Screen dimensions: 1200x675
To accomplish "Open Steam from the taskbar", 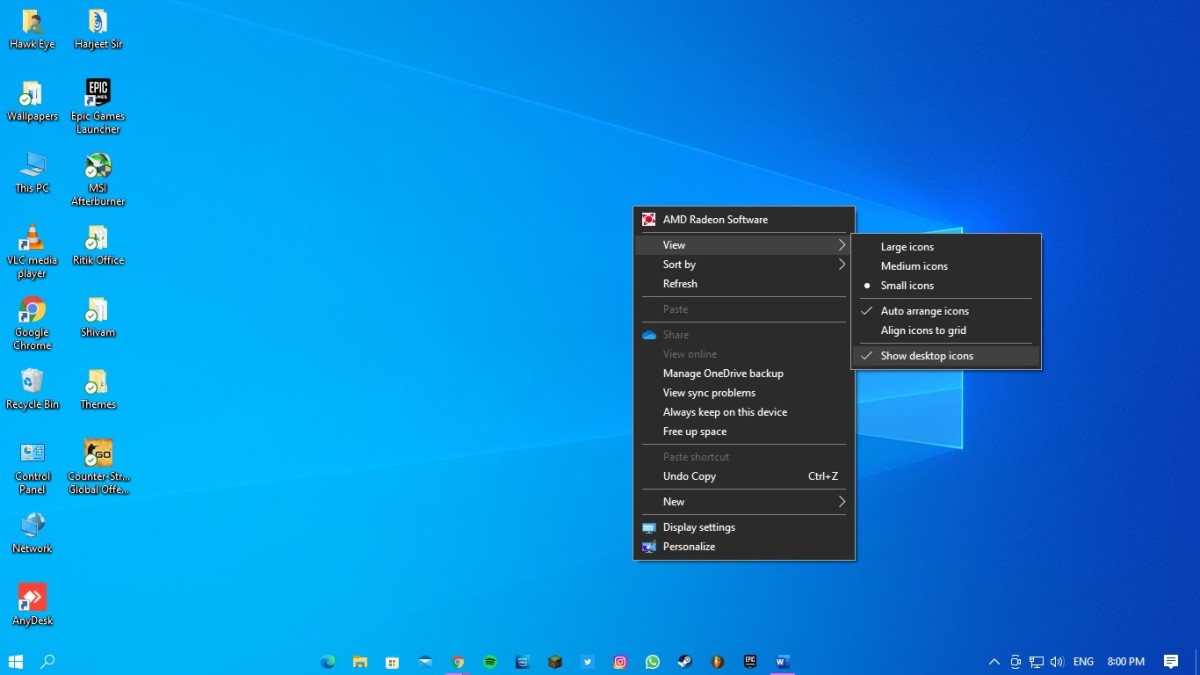I will (x=685, y=662).
